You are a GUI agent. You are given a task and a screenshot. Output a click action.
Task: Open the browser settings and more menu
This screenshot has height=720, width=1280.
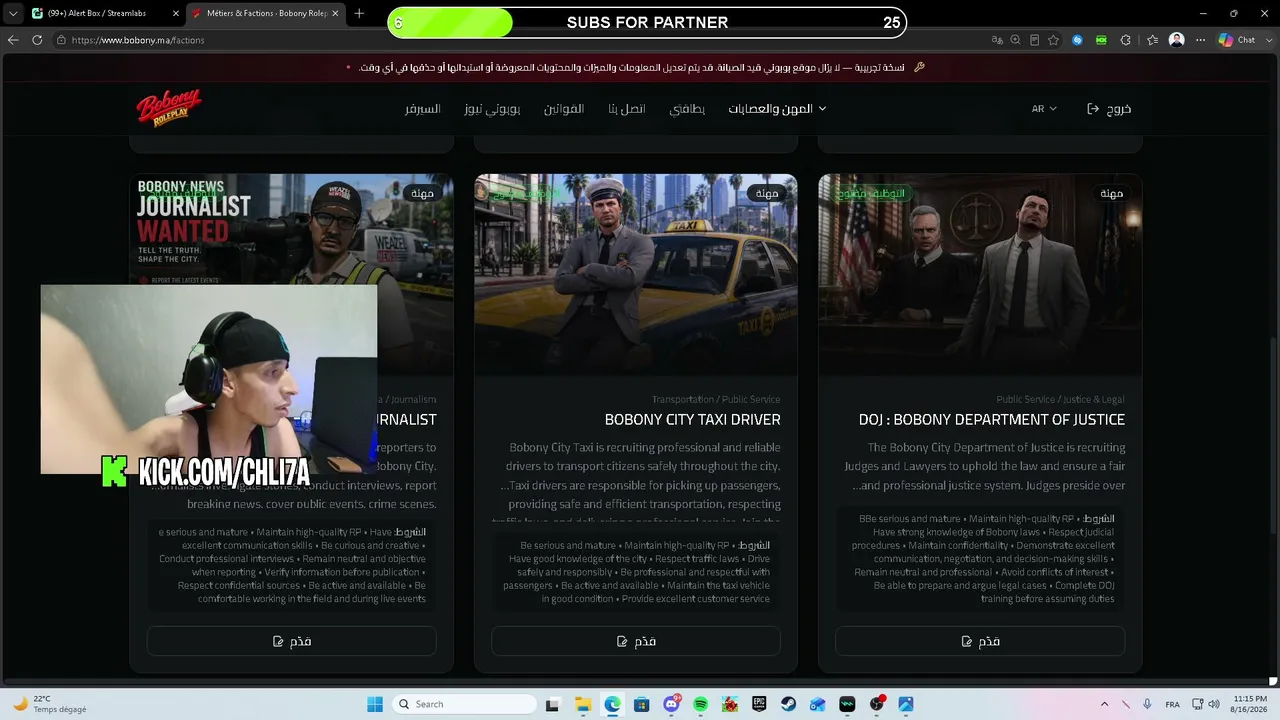coord(1201,40)
